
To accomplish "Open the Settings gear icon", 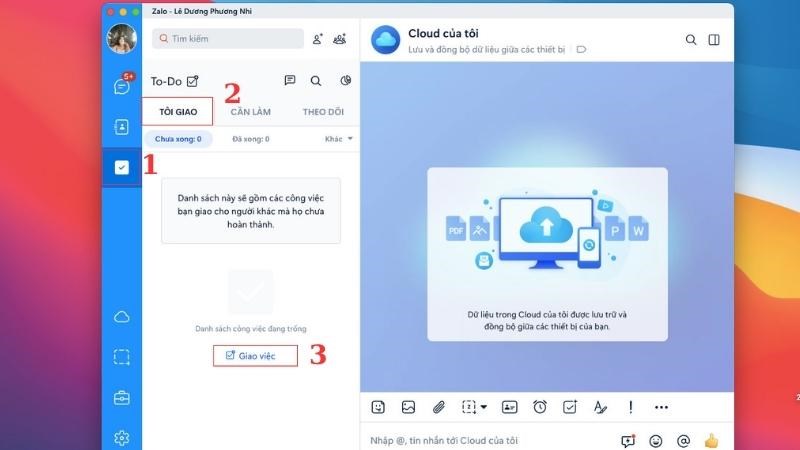I will (x=121, y=437).
